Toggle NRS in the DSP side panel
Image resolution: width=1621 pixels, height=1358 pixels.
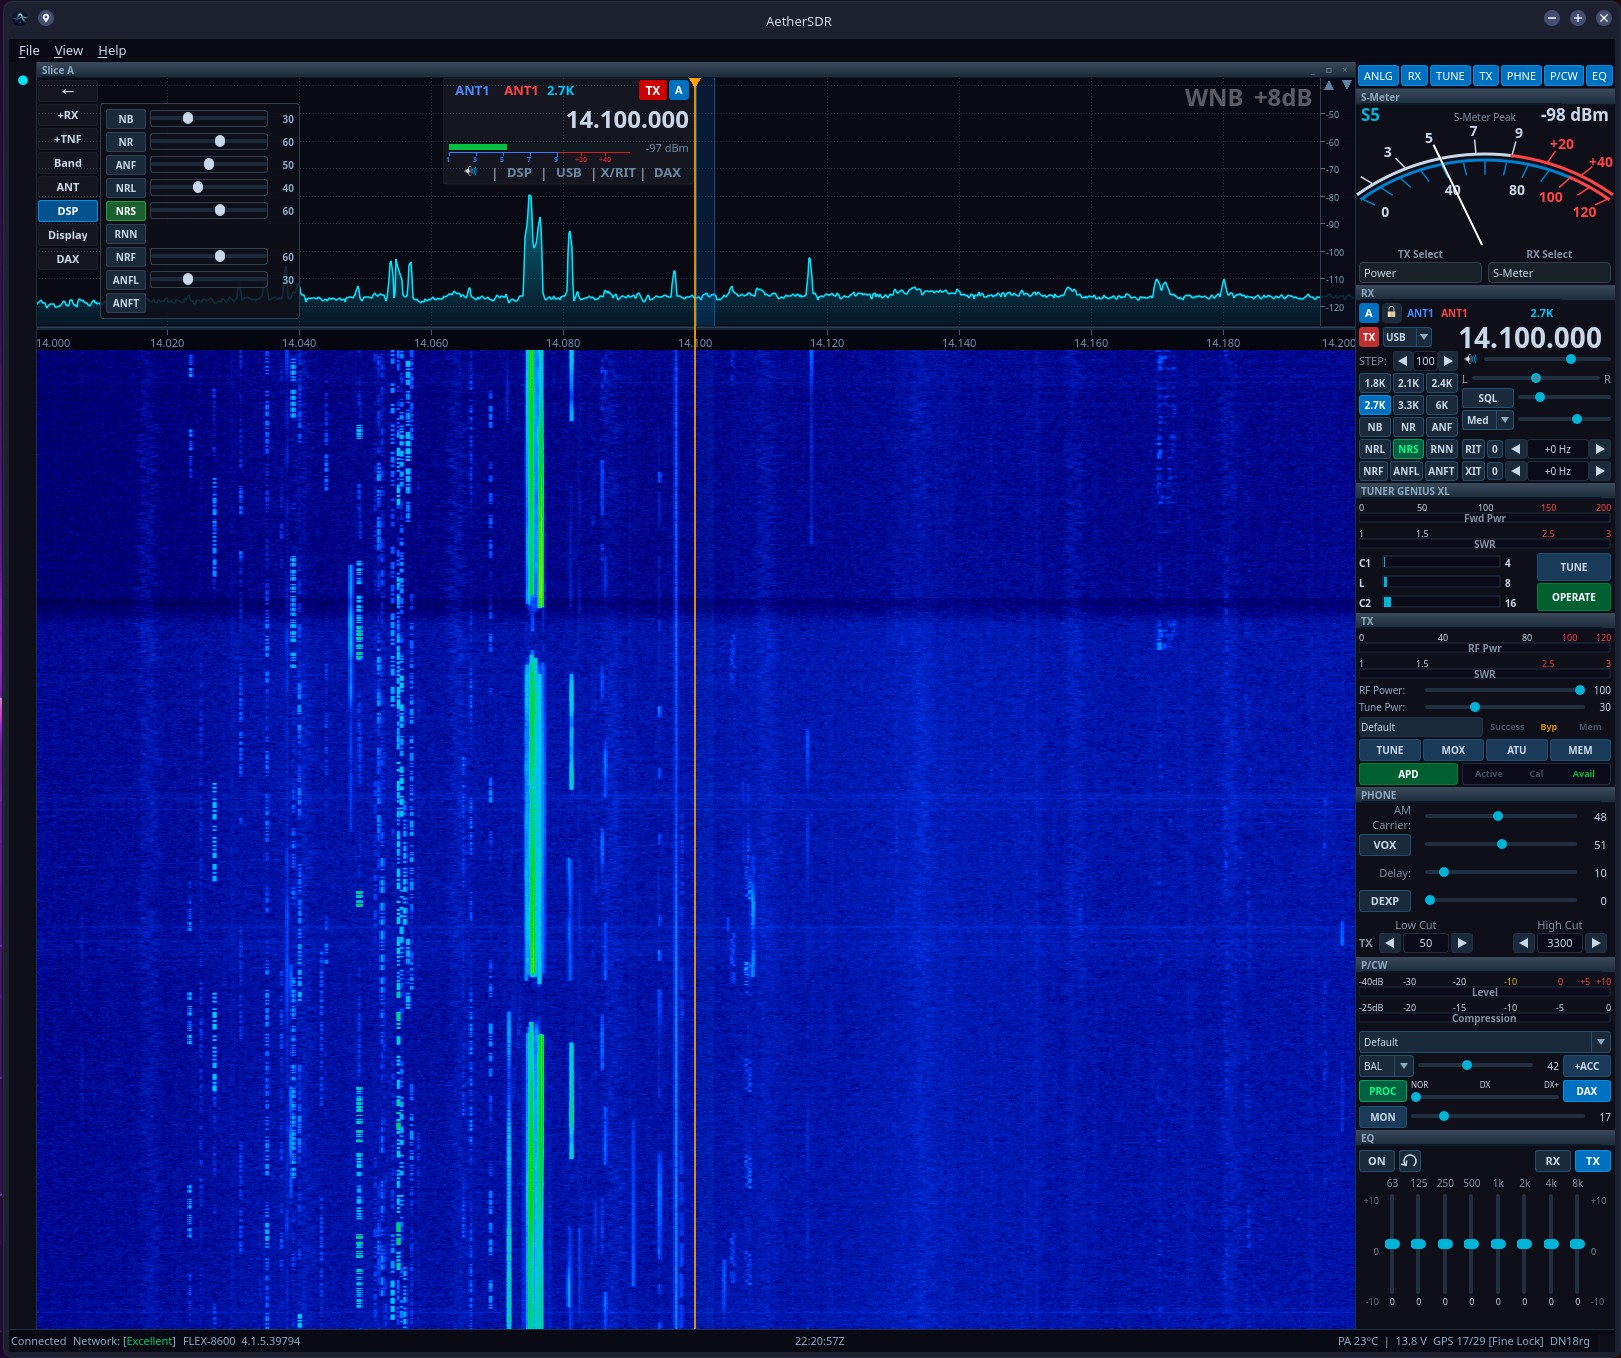pyautogui.click(x=126, y=211)
